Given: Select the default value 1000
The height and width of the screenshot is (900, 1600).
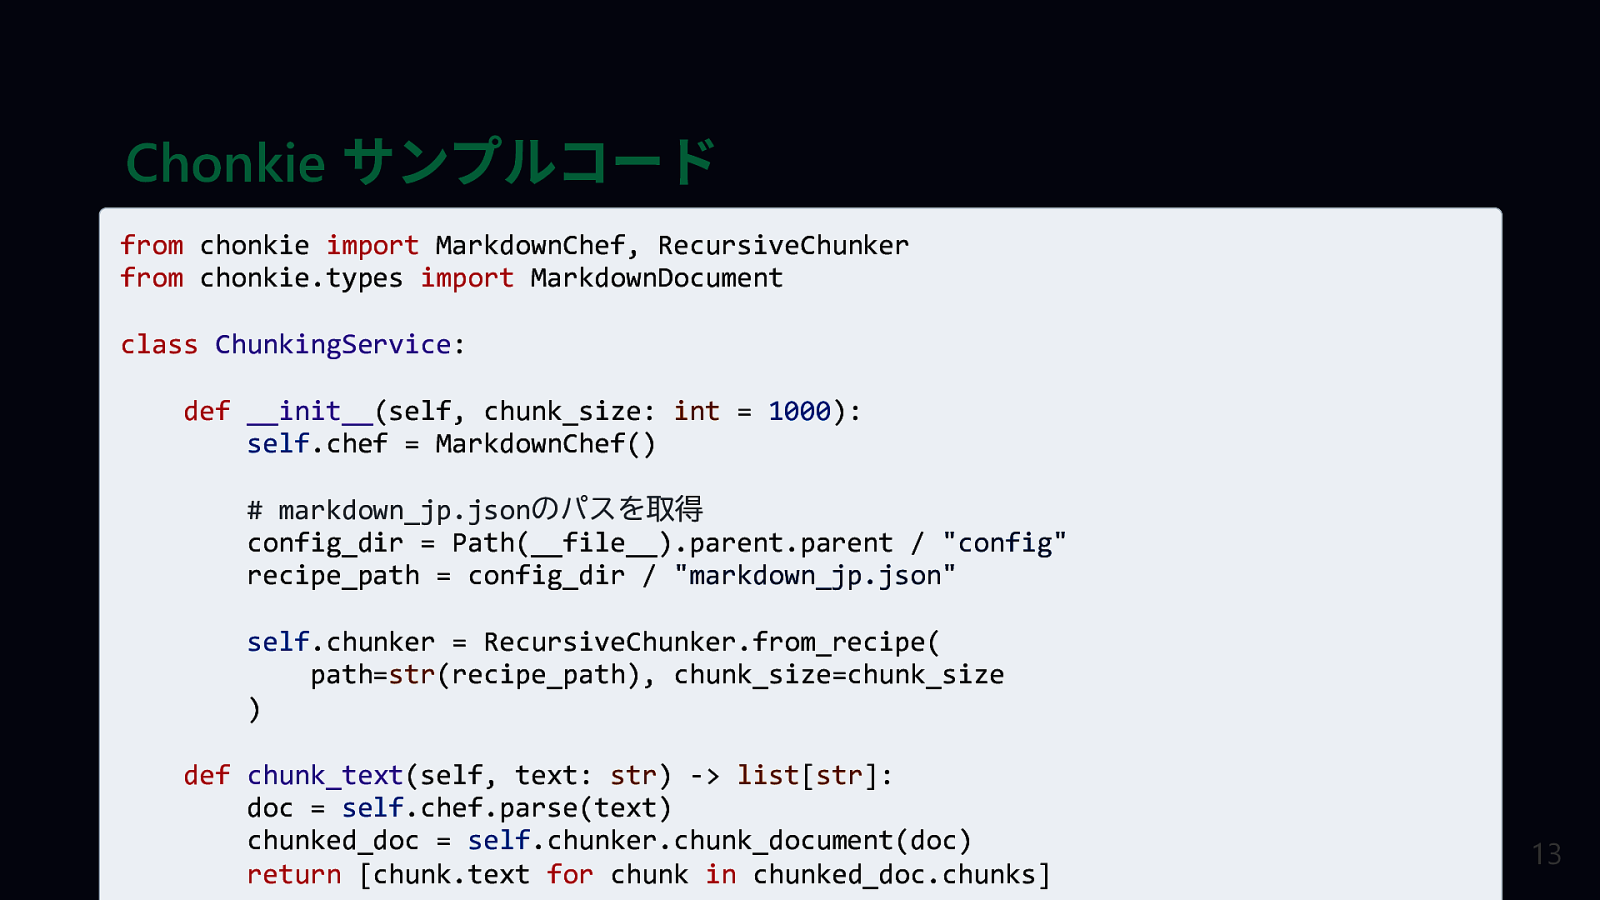Looking at the screenshot, I should tap(799, 411).
